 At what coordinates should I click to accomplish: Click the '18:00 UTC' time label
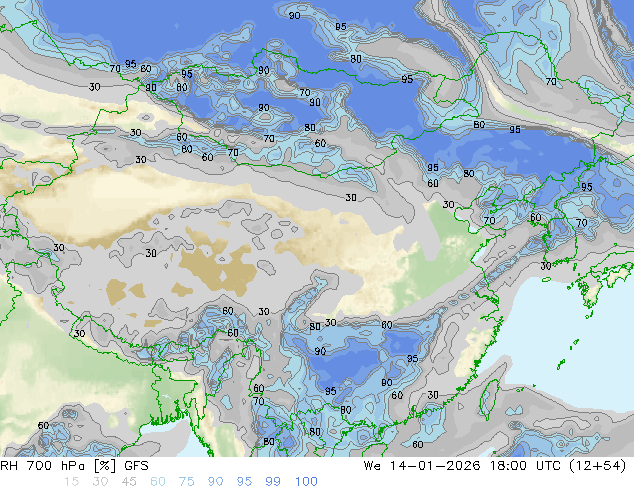pos(525,466)
